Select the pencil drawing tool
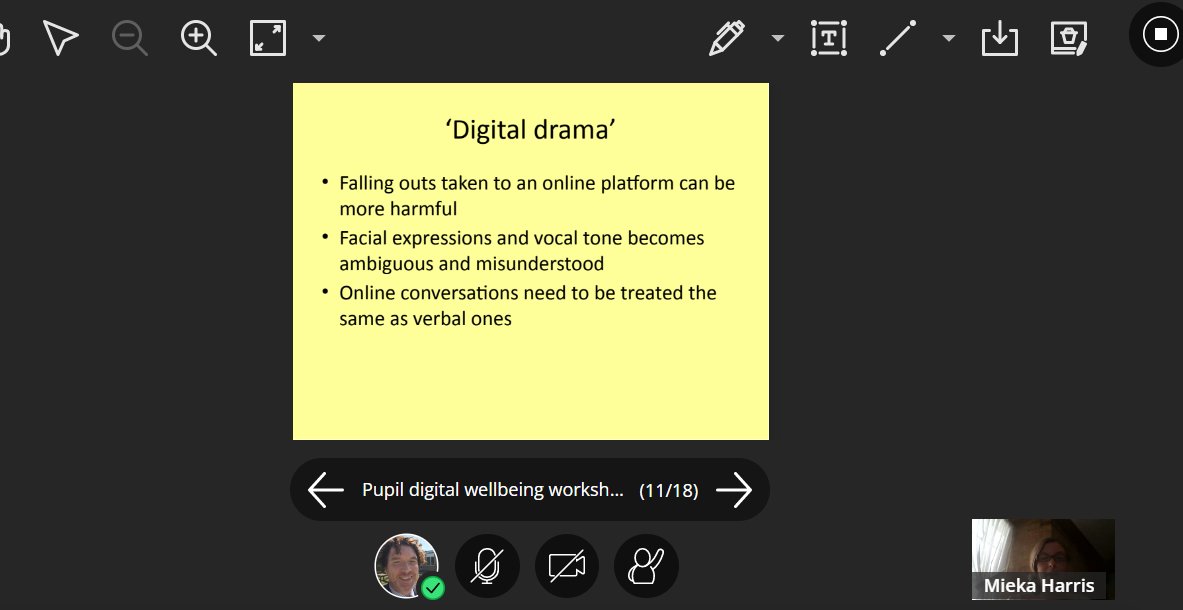Viewport: 1183px width, 610px height. click(x=727, y=38)
